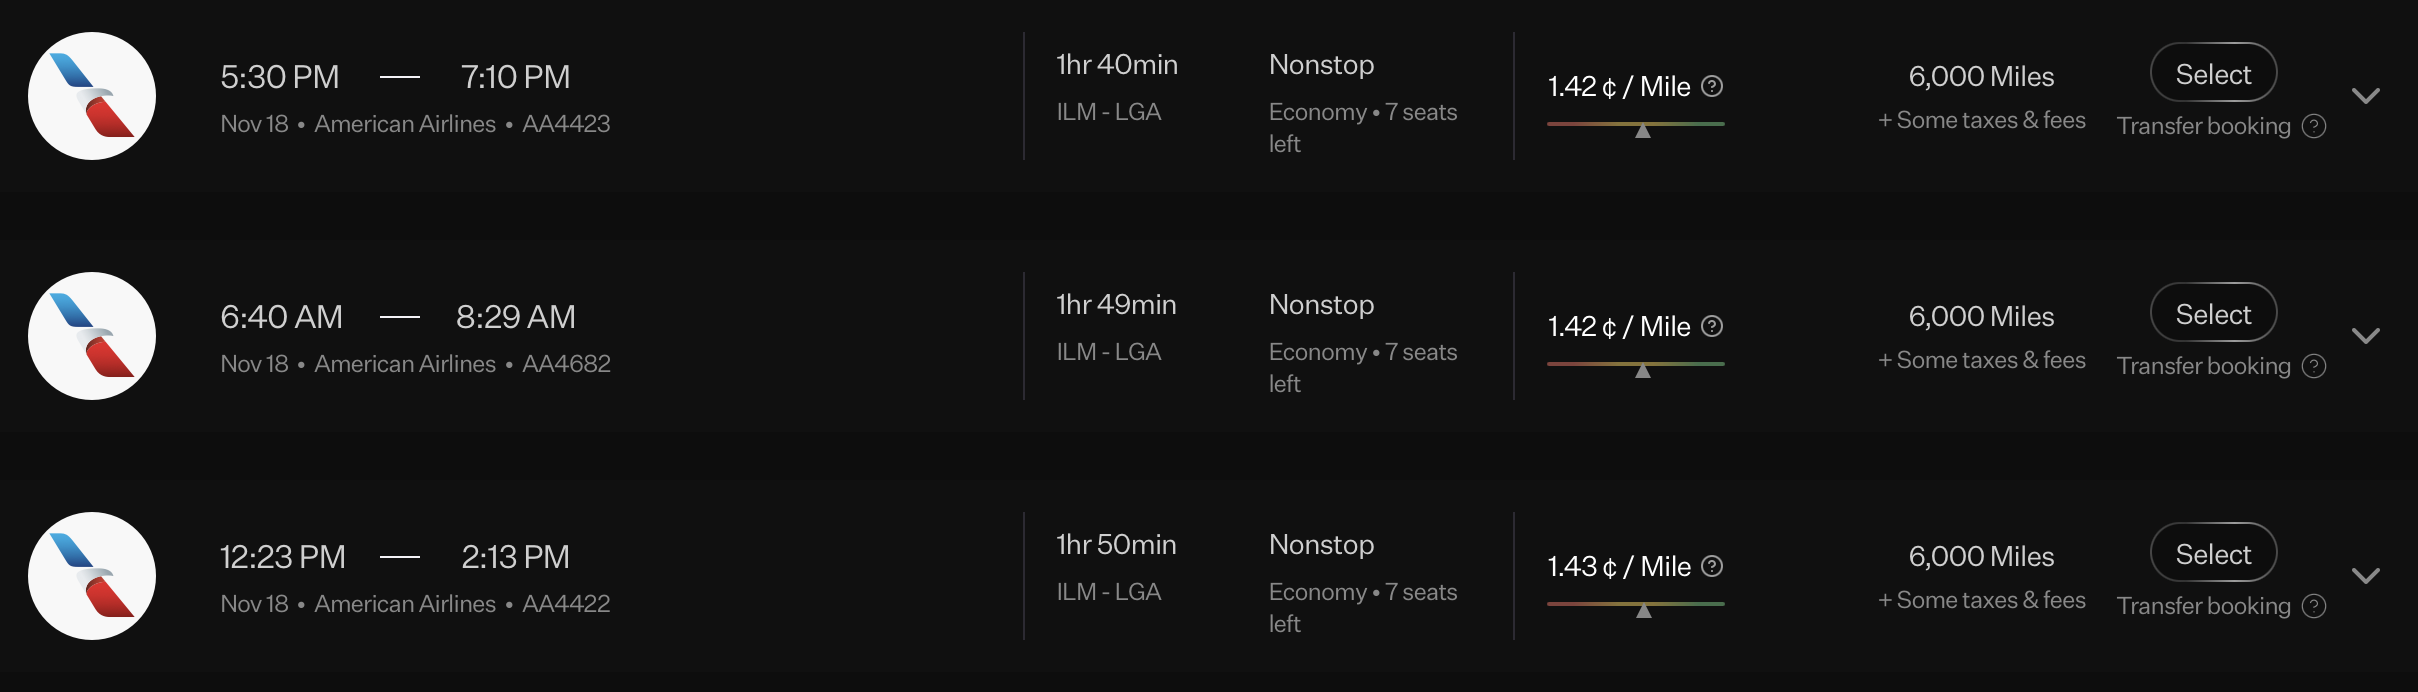
Task: Select the 12:23 PM nonstop flight
Action: click(x=2213, y=553)
